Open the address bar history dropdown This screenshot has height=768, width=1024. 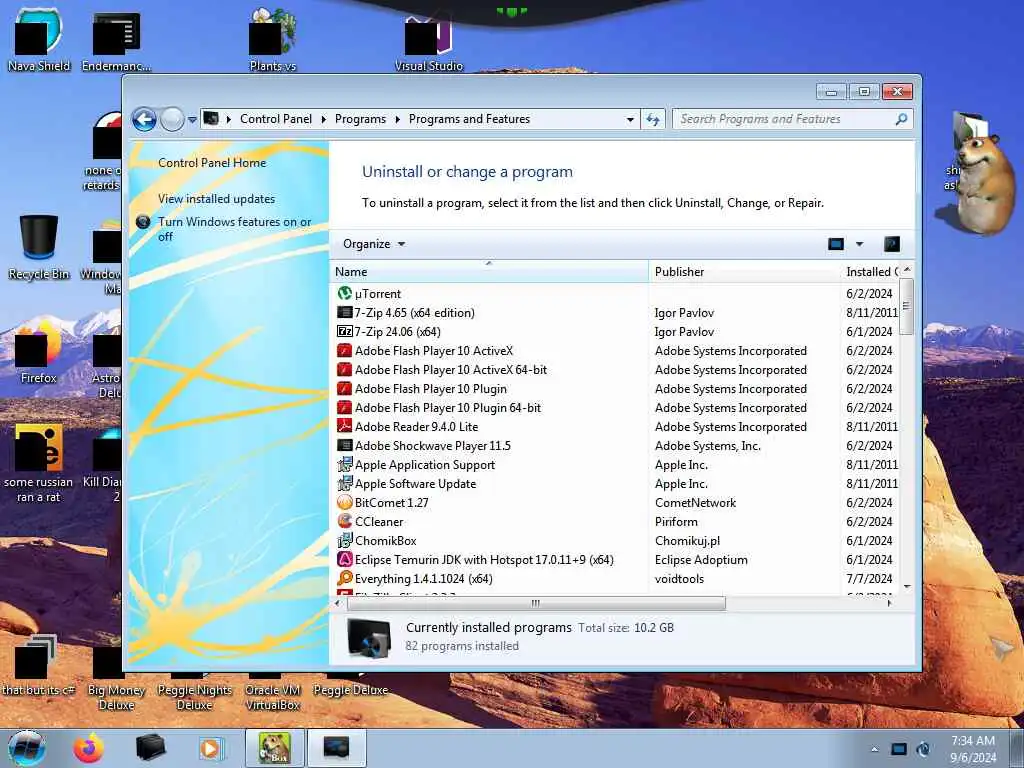click(x=630, y=119)
